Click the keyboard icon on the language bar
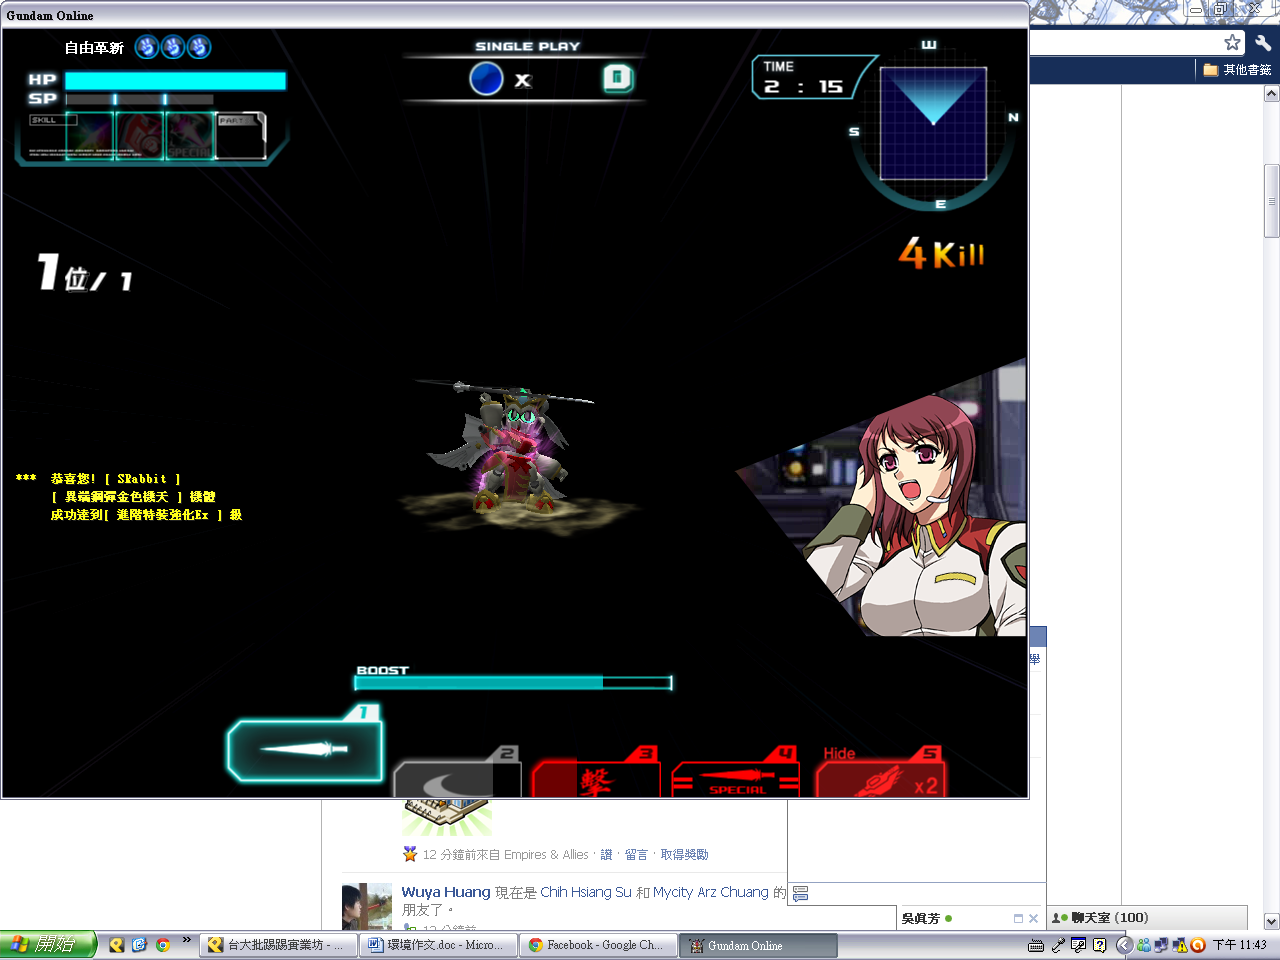Viewport: 1280px width, 960px height. [1036, 945]
